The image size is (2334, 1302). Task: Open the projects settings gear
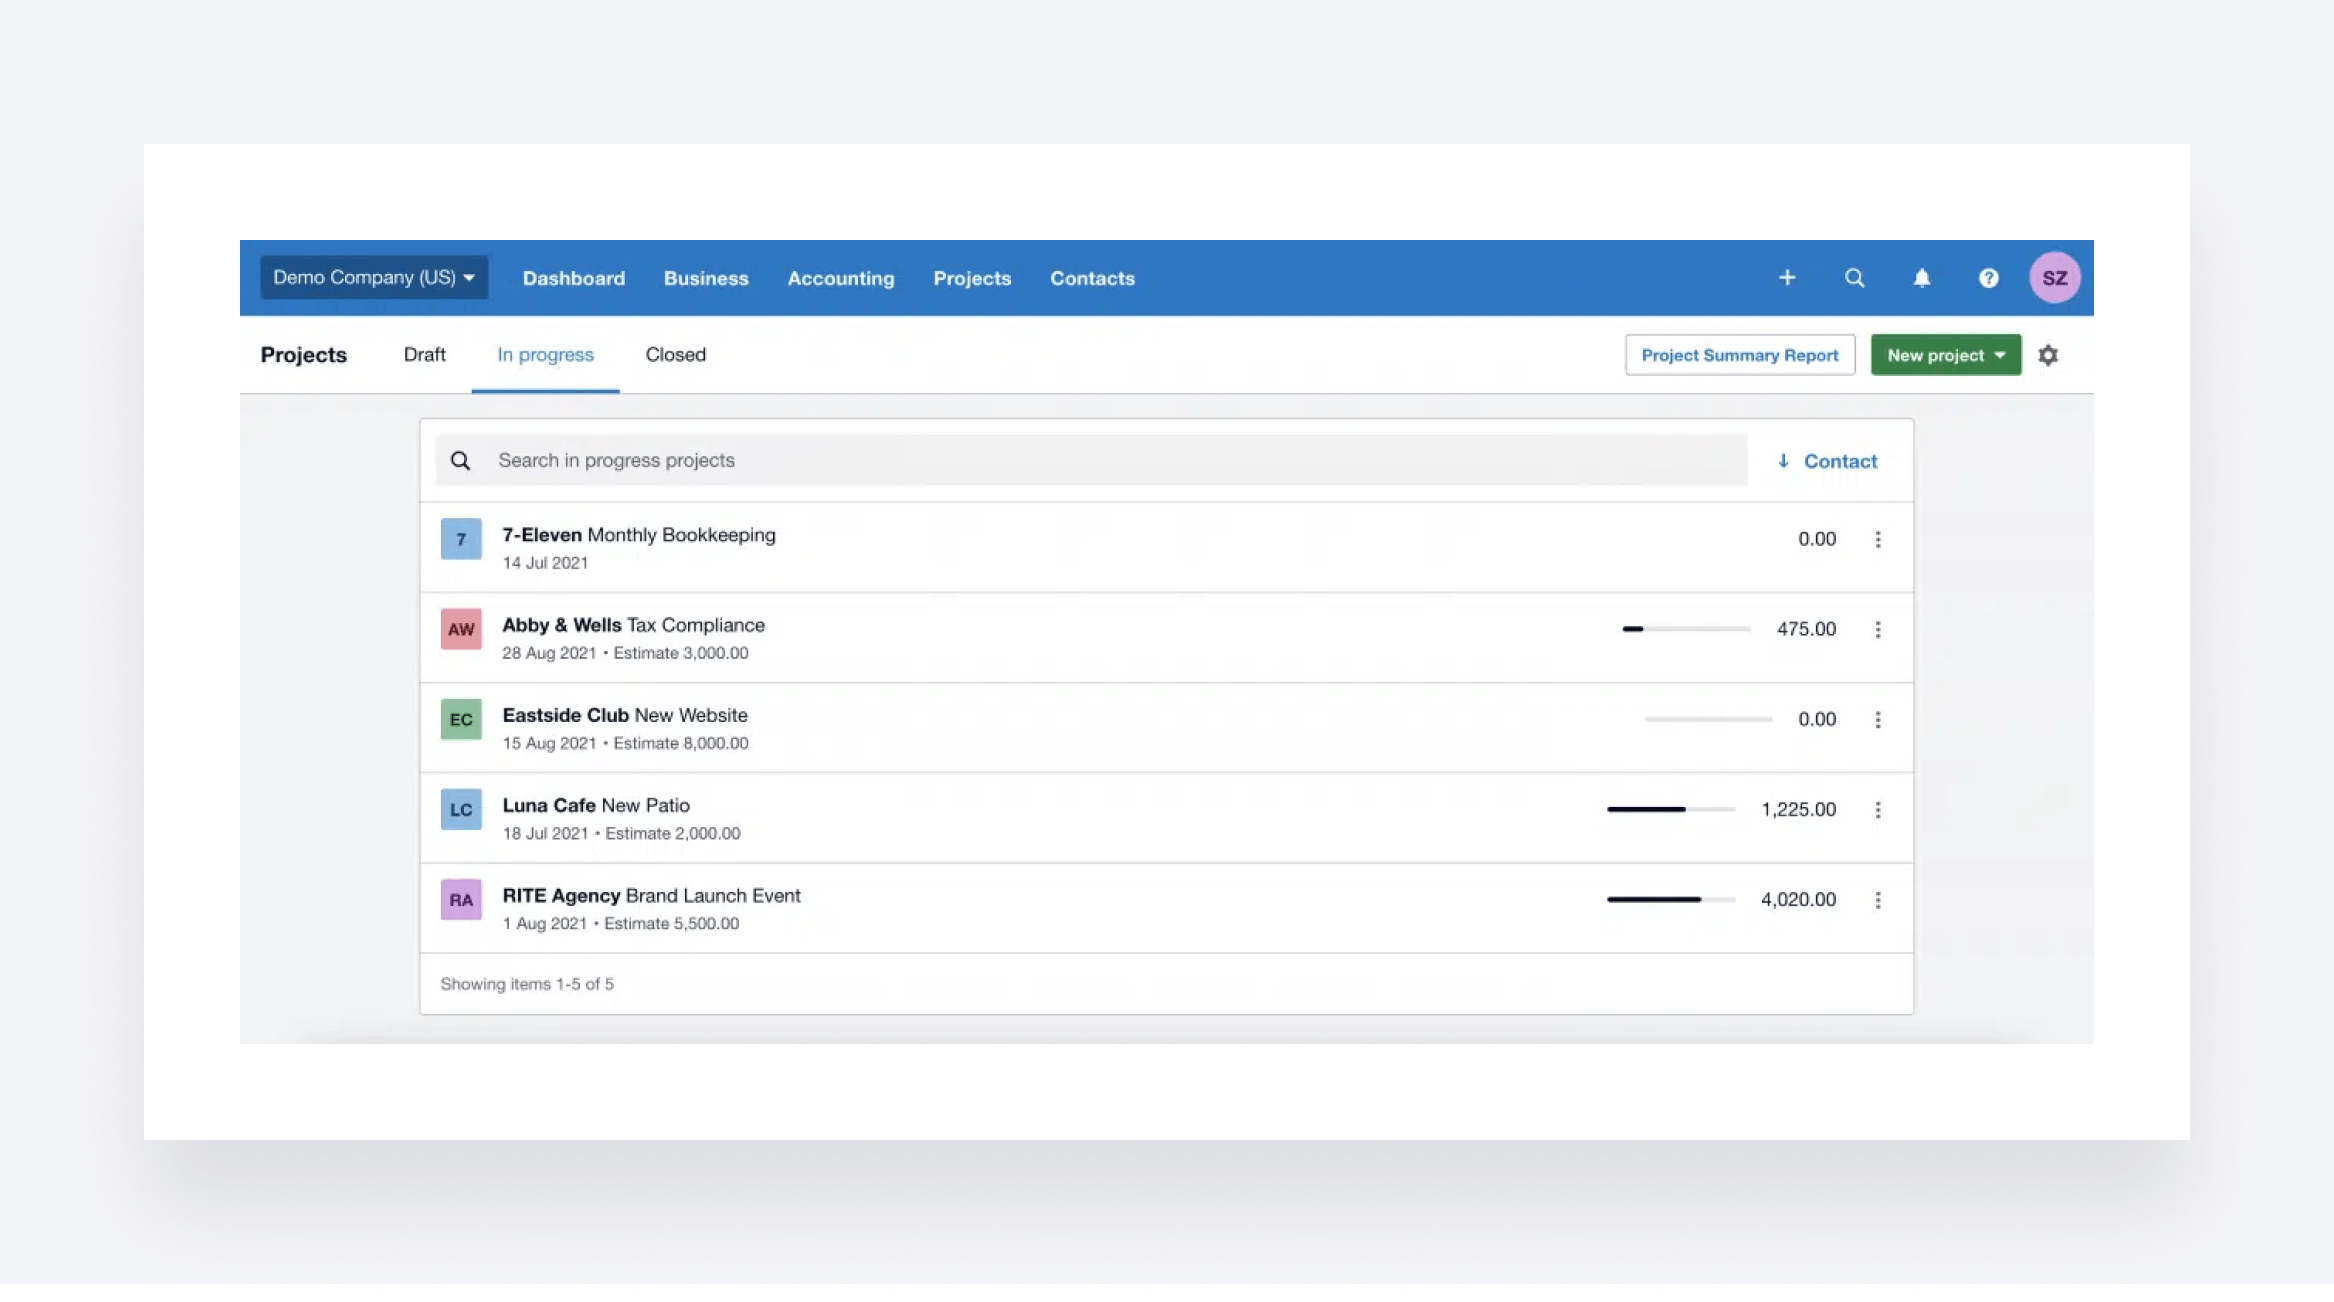2048,355
